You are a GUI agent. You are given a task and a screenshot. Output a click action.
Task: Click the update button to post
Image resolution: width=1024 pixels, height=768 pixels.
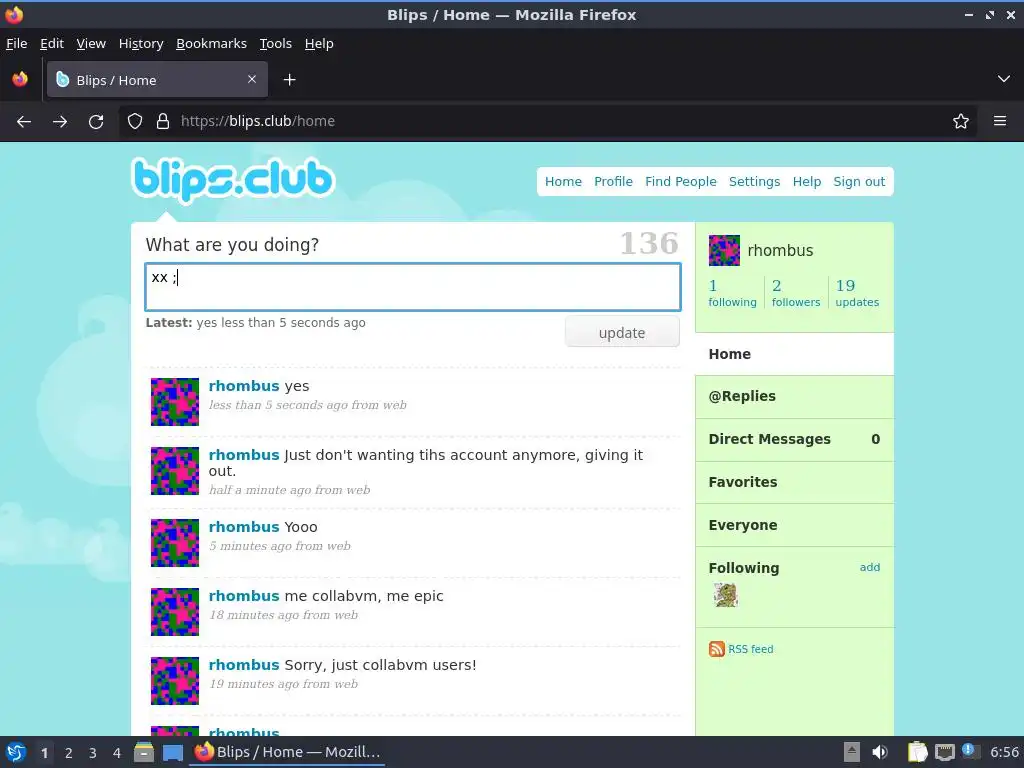click(622, 332)
